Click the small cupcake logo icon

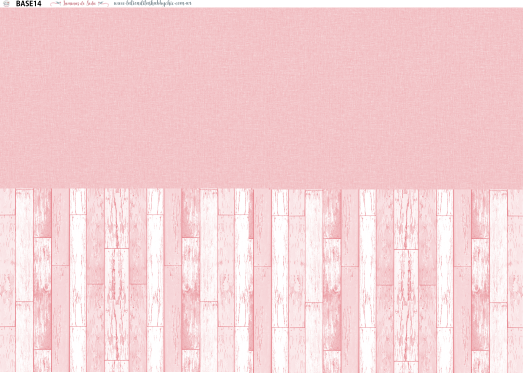click(x=6, y=4)
